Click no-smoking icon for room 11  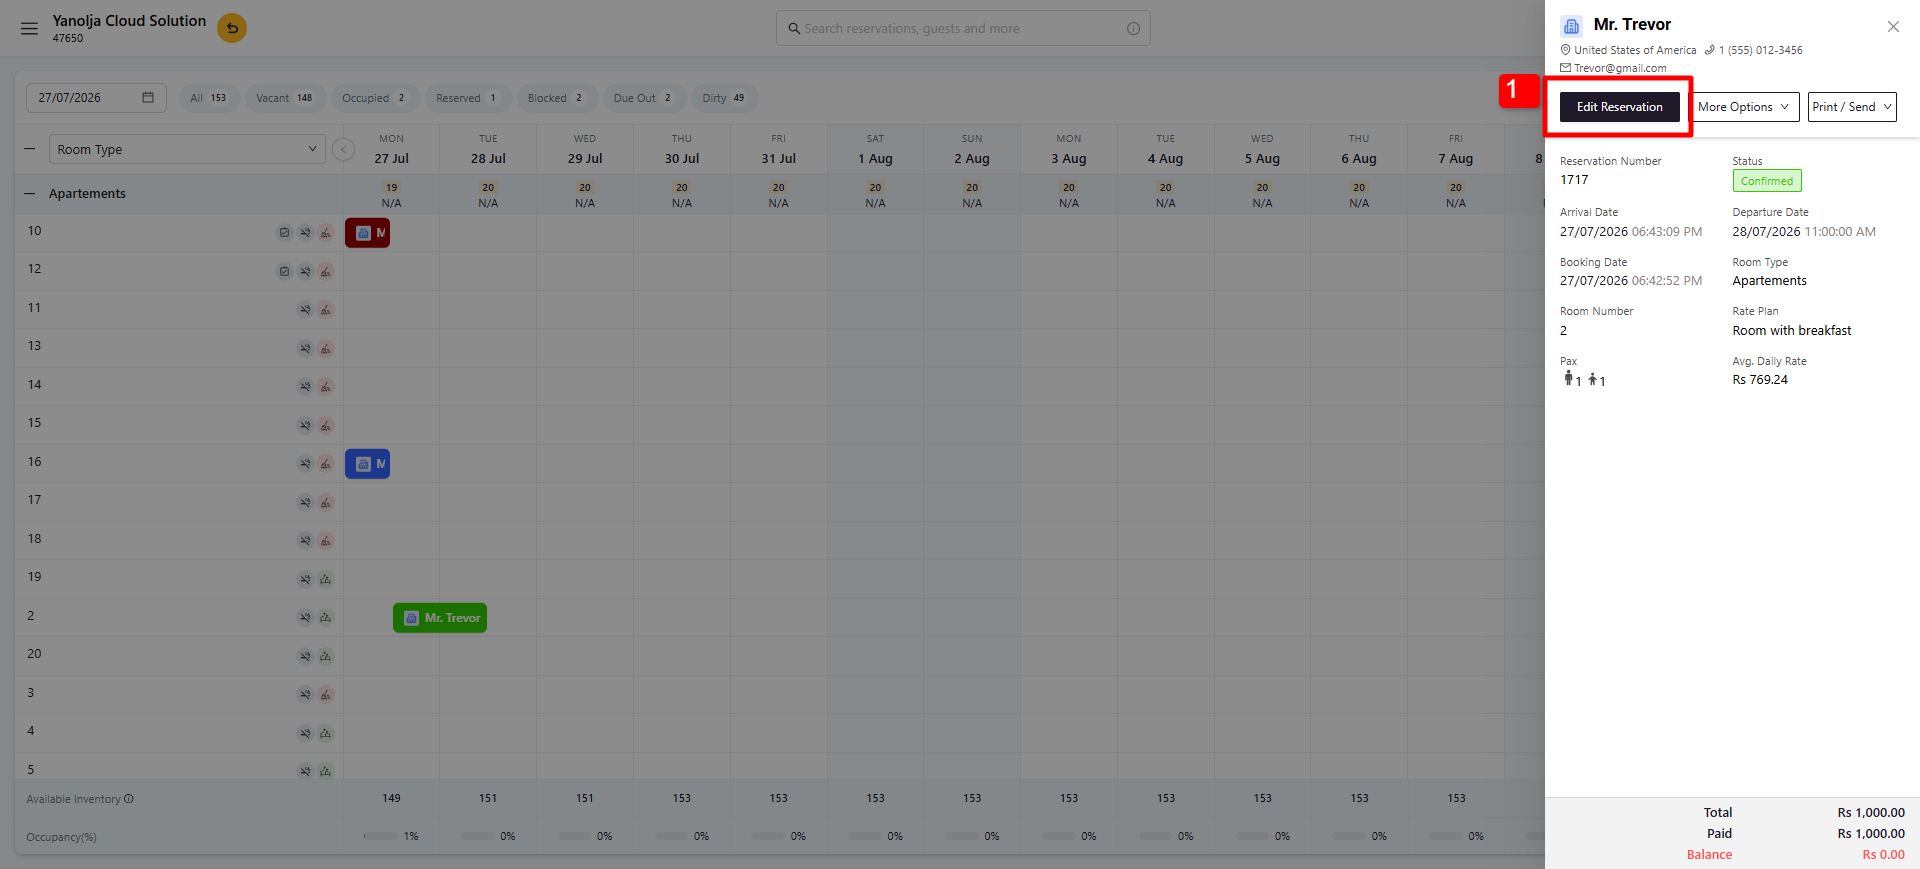(305, 309)
